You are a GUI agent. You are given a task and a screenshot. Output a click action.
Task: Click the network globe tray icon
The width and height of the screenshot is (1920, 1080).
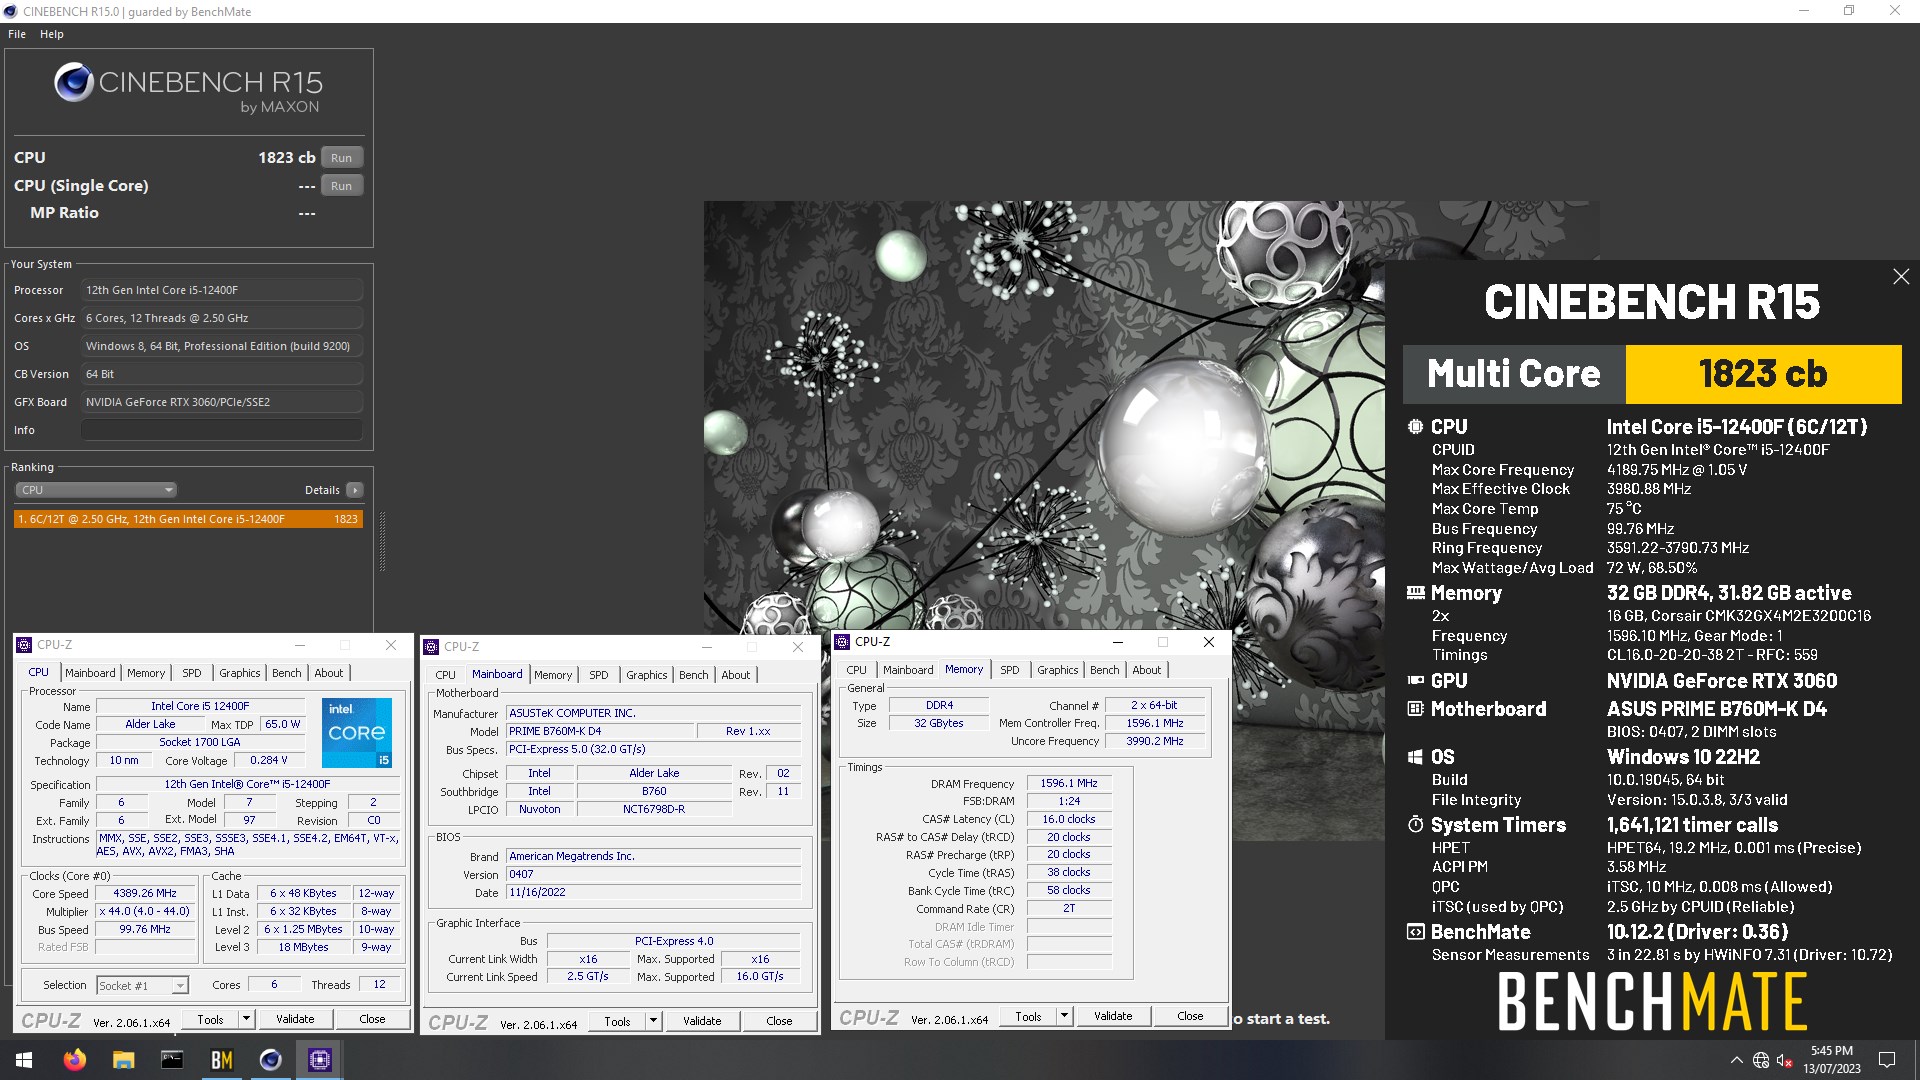(1761, 1061)
